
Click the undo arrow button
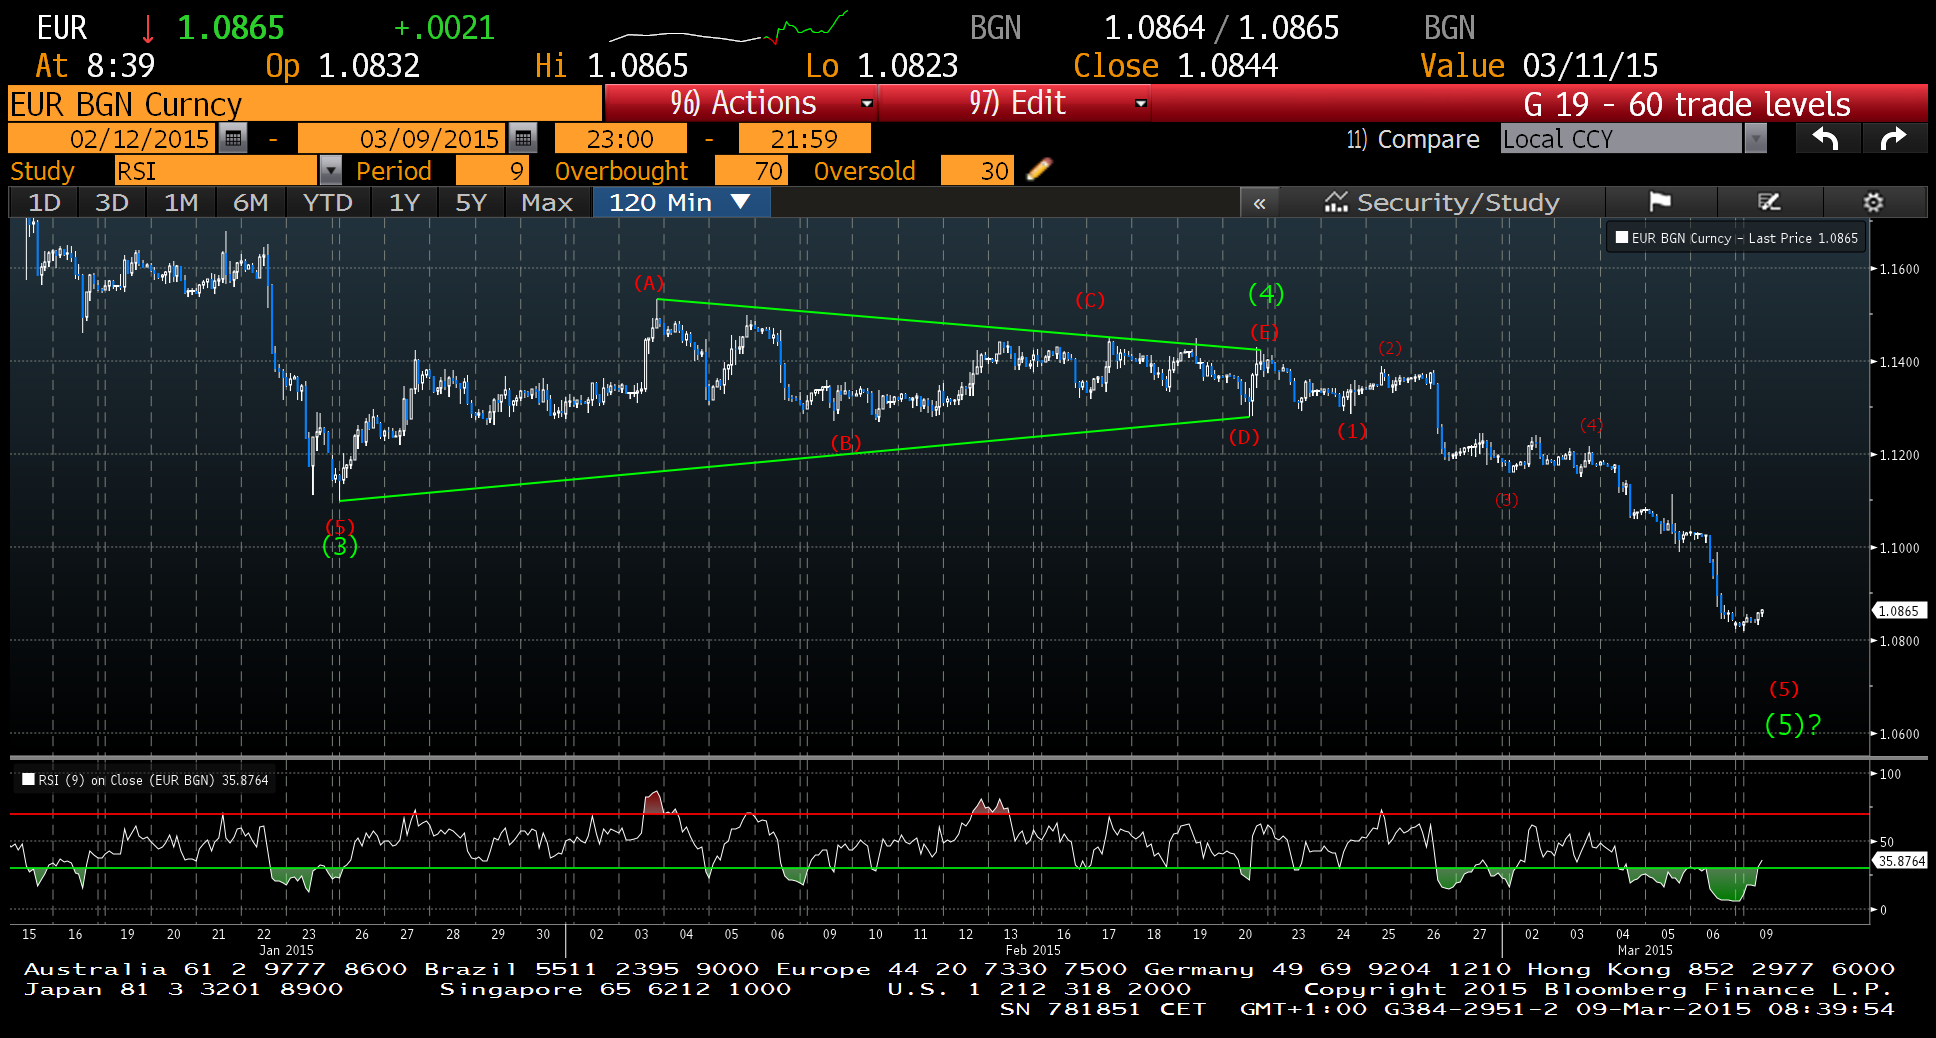[1826, 139]
